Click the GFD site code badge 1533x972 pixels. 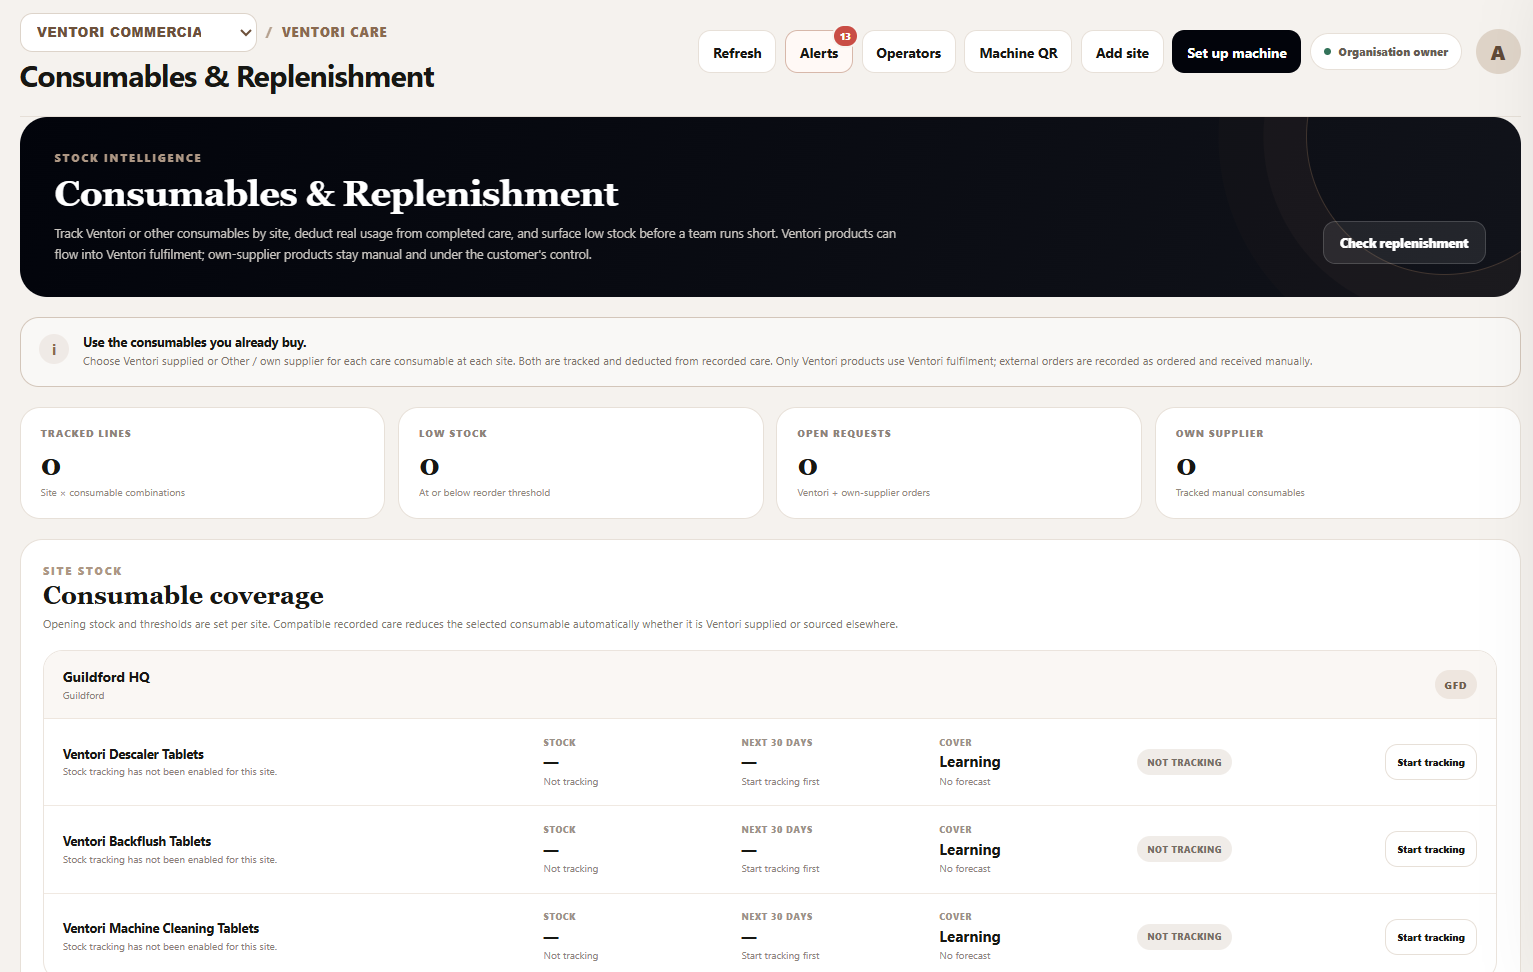click(x=1455, y=685)
